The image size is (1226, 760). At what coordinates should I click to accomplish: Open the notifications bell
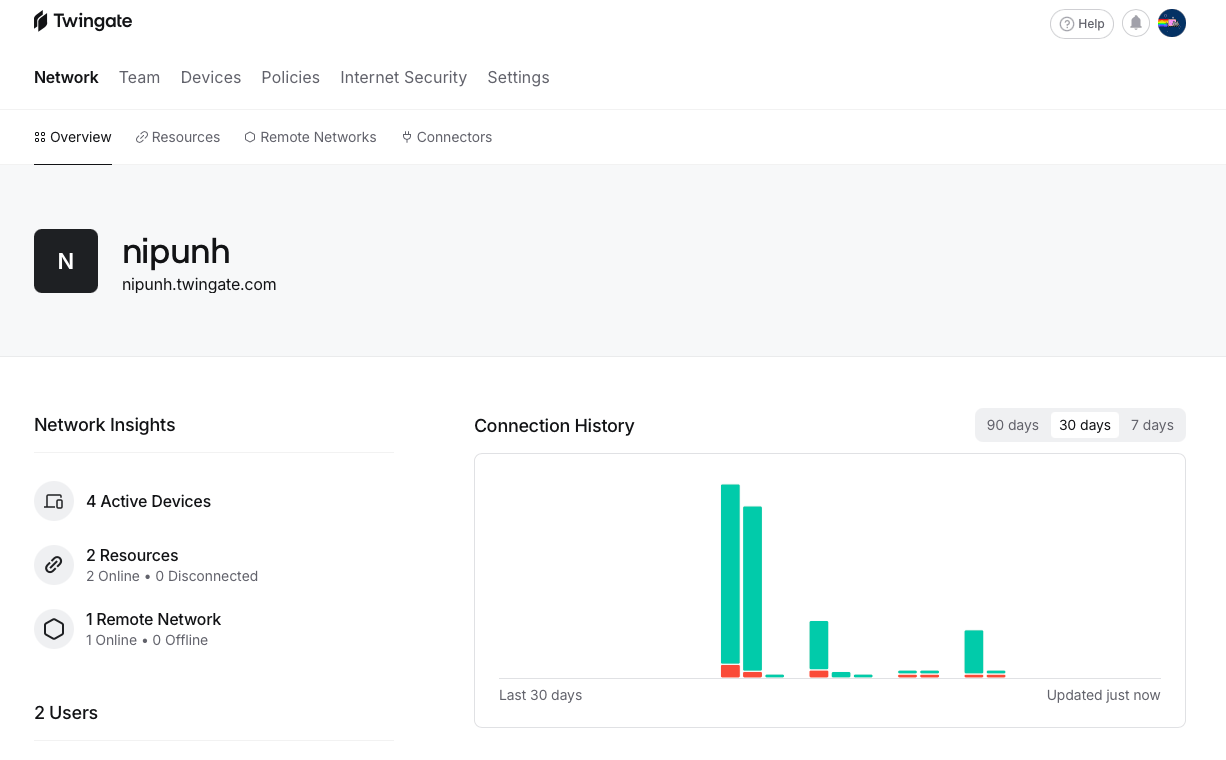coord(1135,23)
